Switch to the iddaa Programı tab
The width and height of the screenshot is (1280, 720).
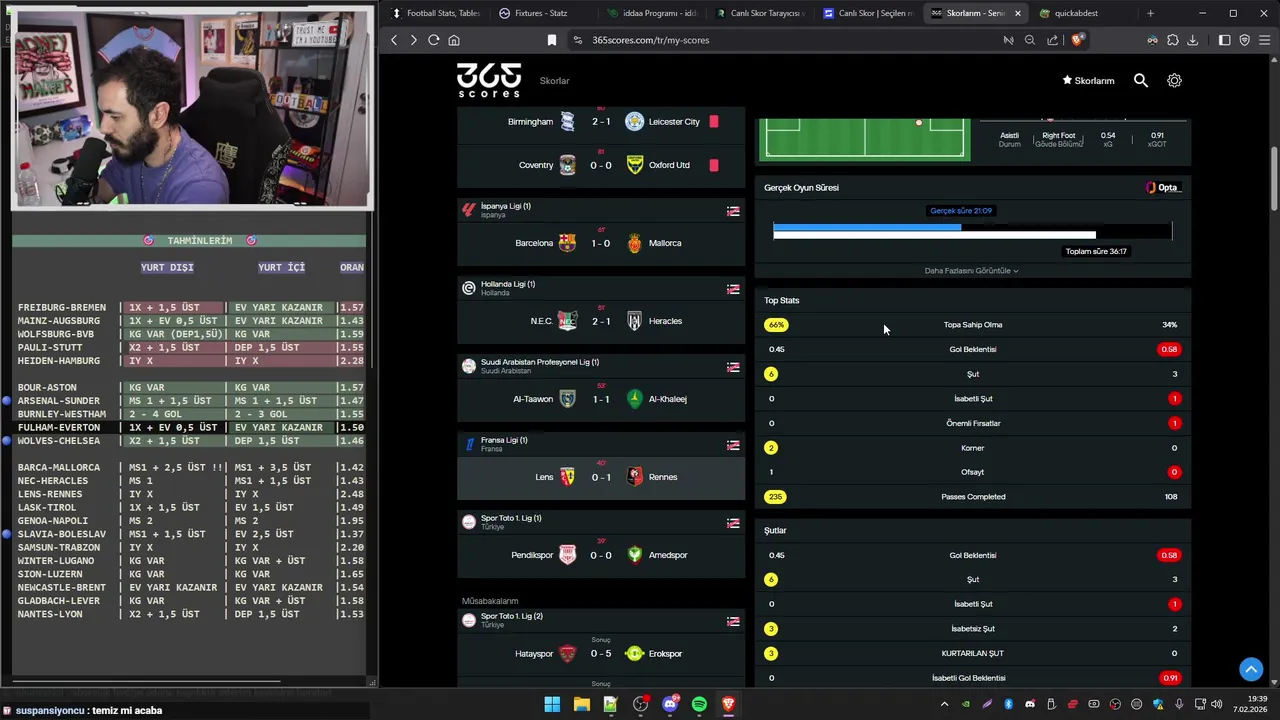(x=651, y=13)
